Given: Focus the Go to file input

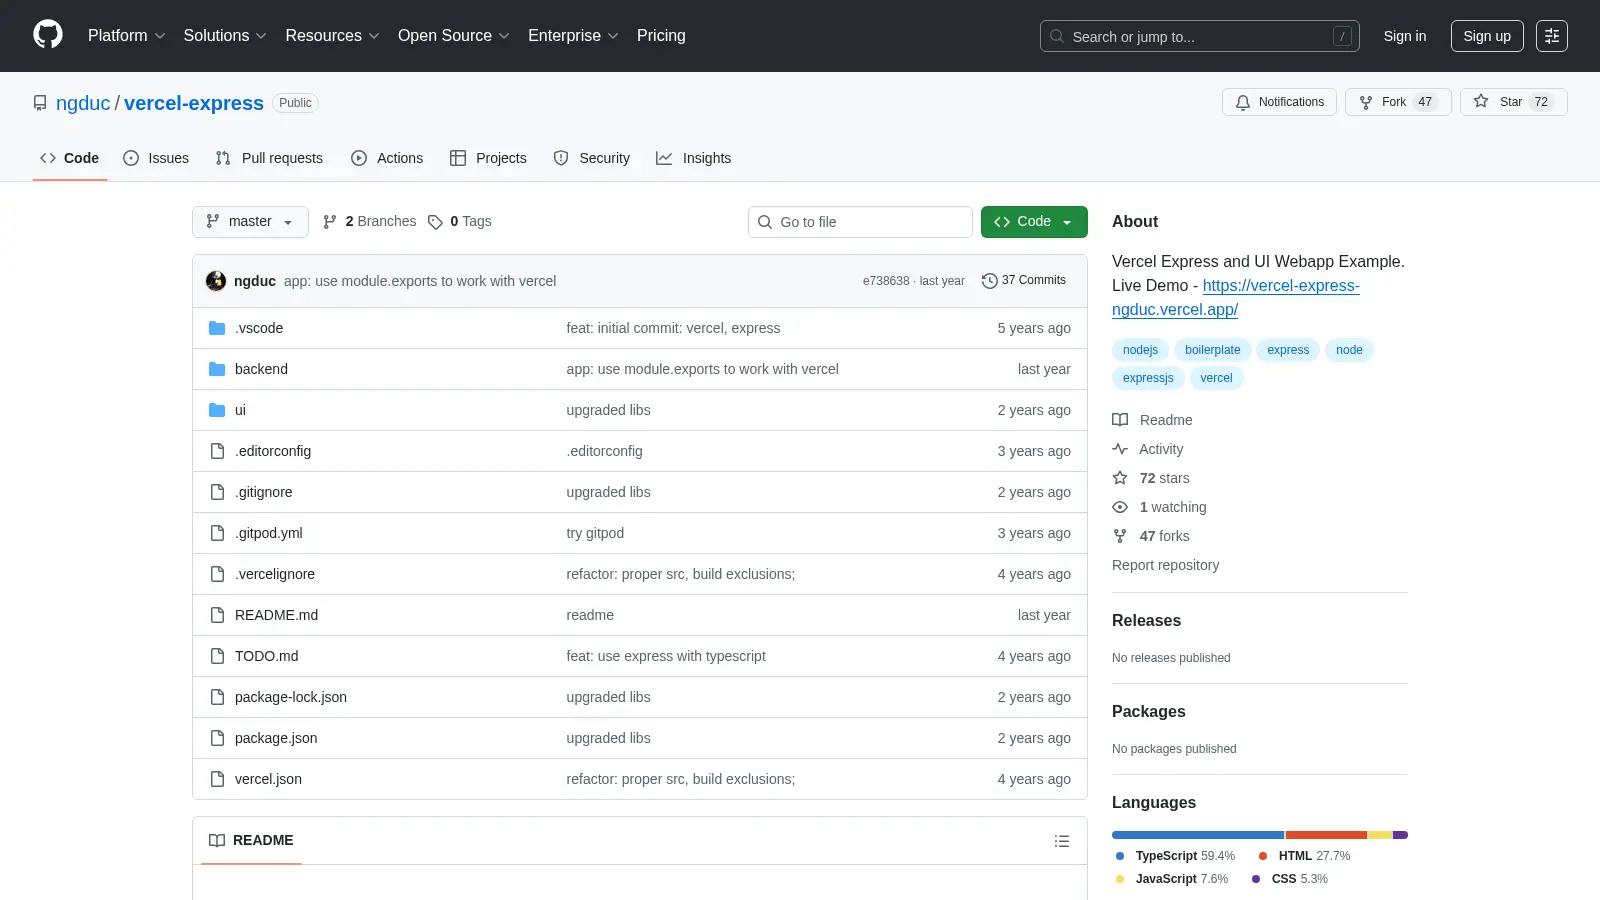Looking at the screenshot, I should pyautogui.click(x=860, y=222).
